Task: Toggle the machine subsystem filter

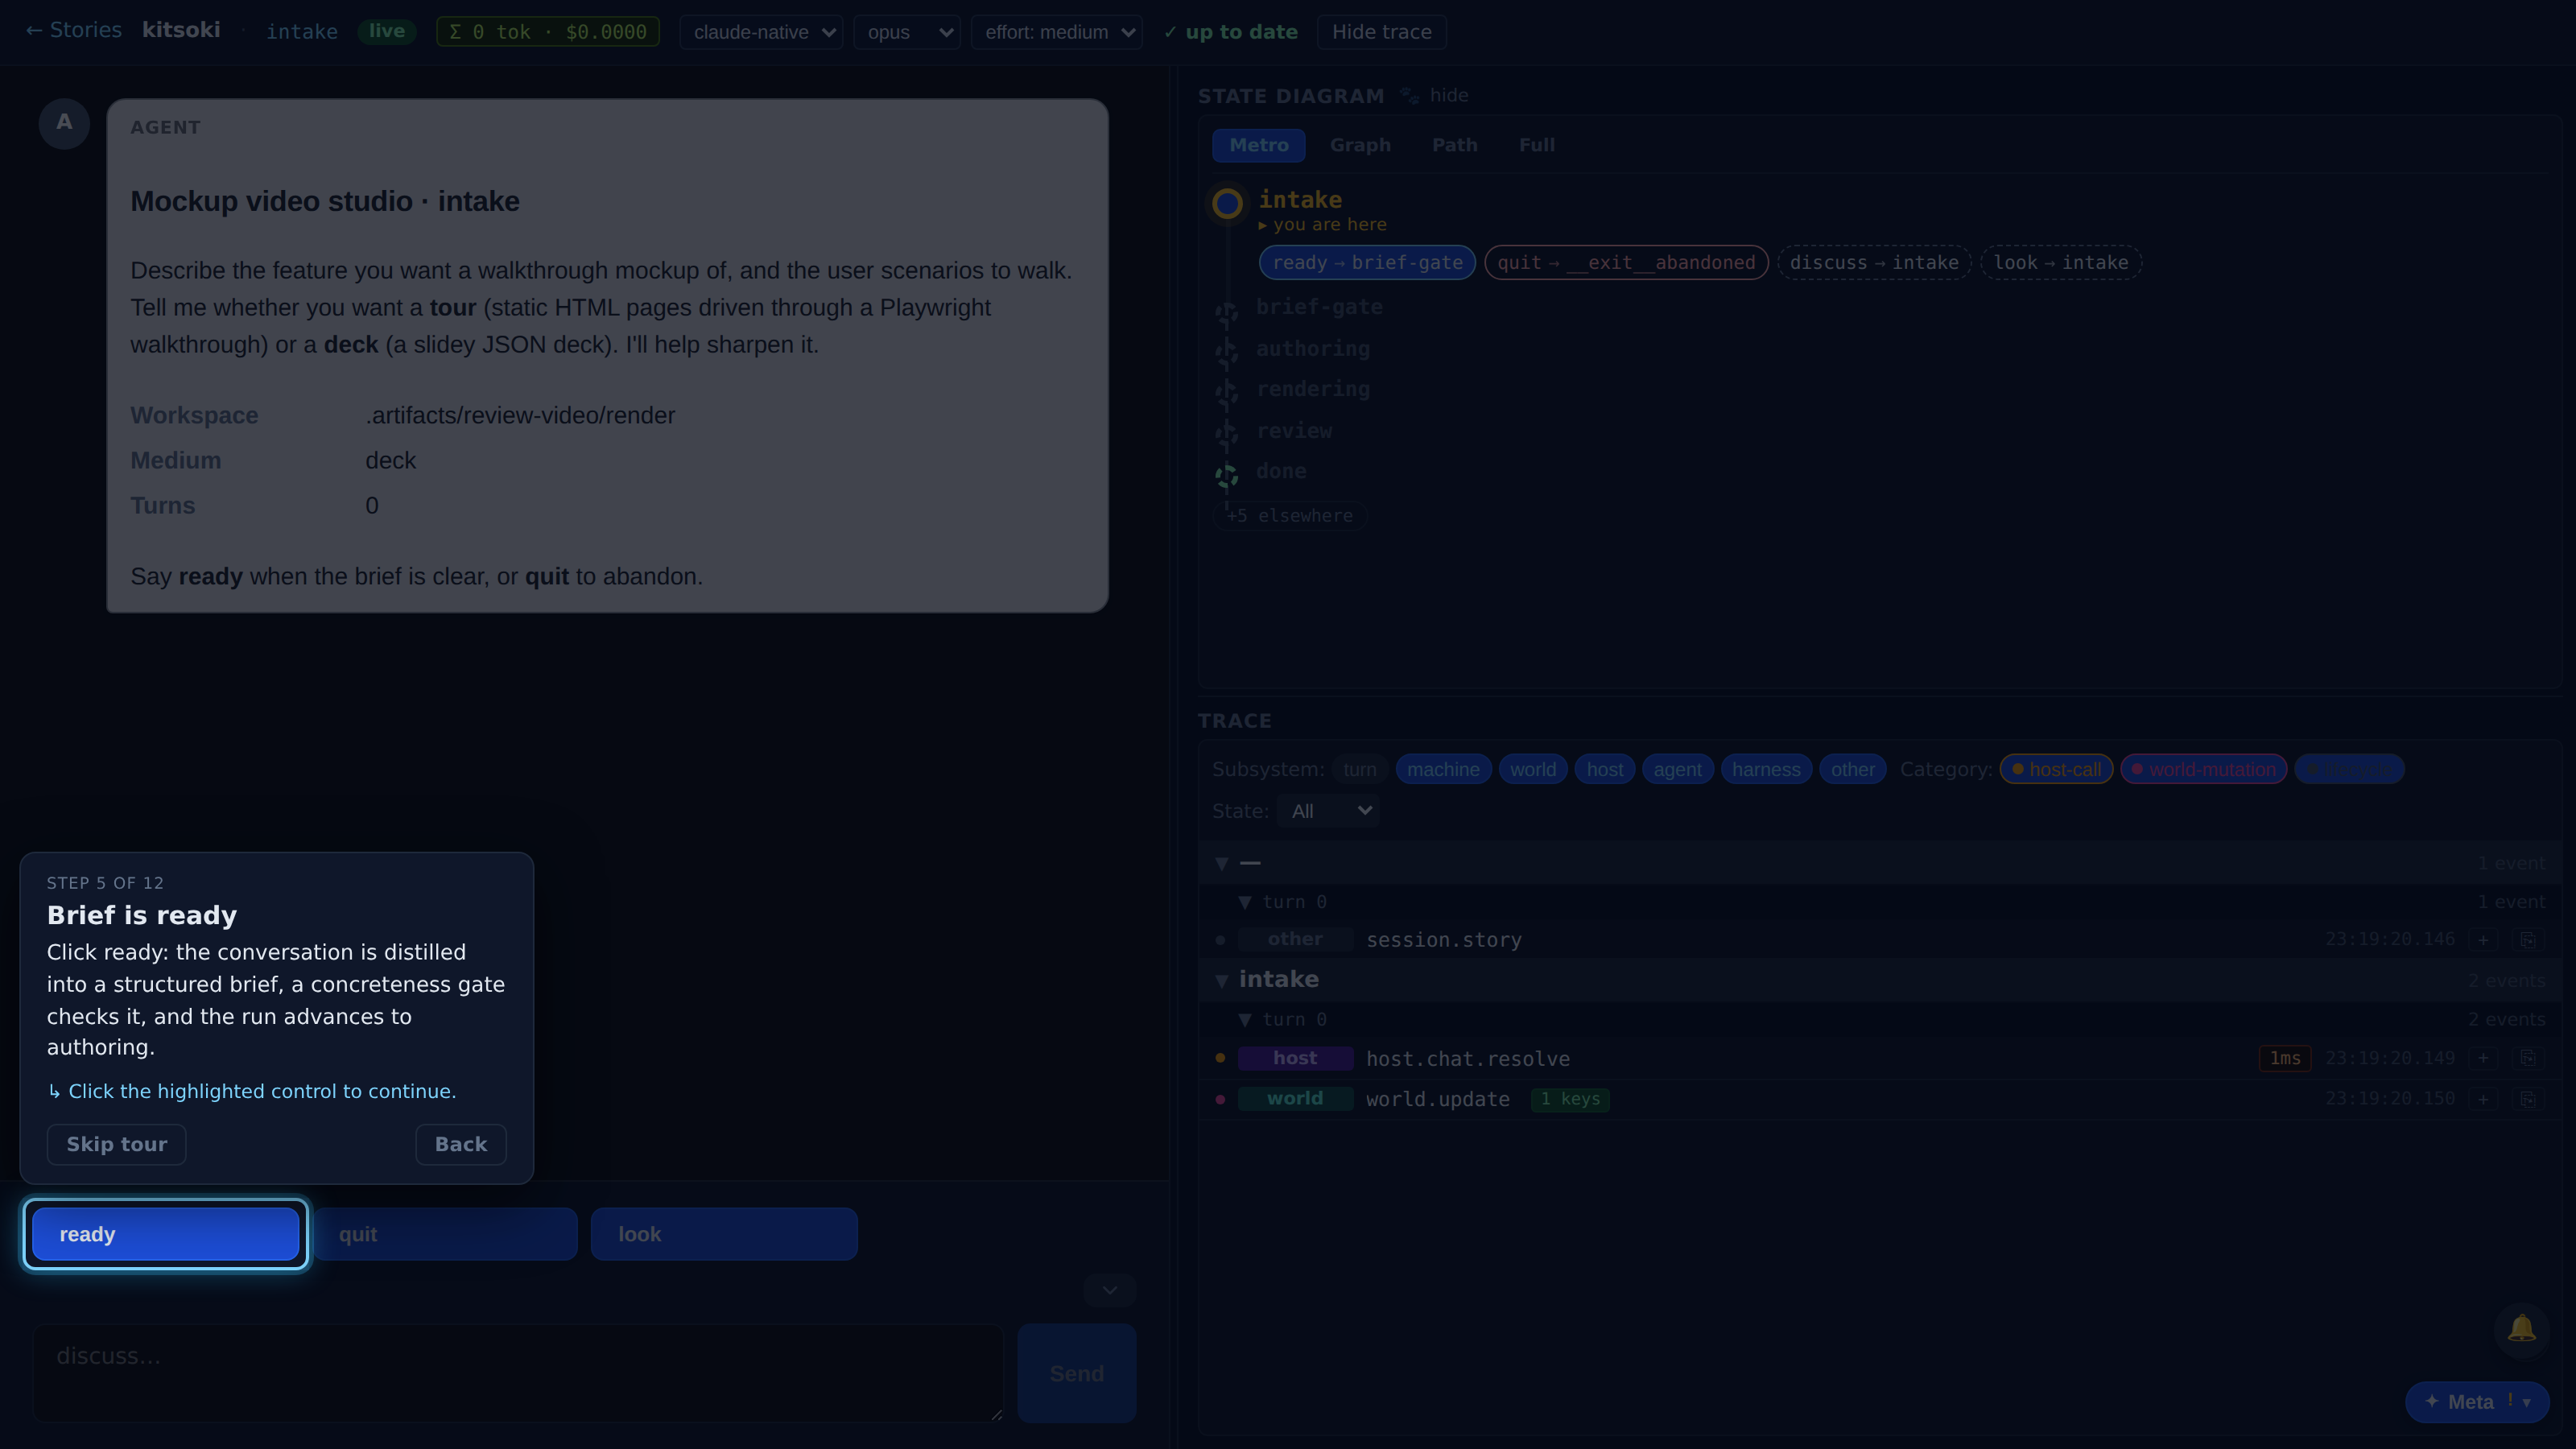Action: (1443, 769)
